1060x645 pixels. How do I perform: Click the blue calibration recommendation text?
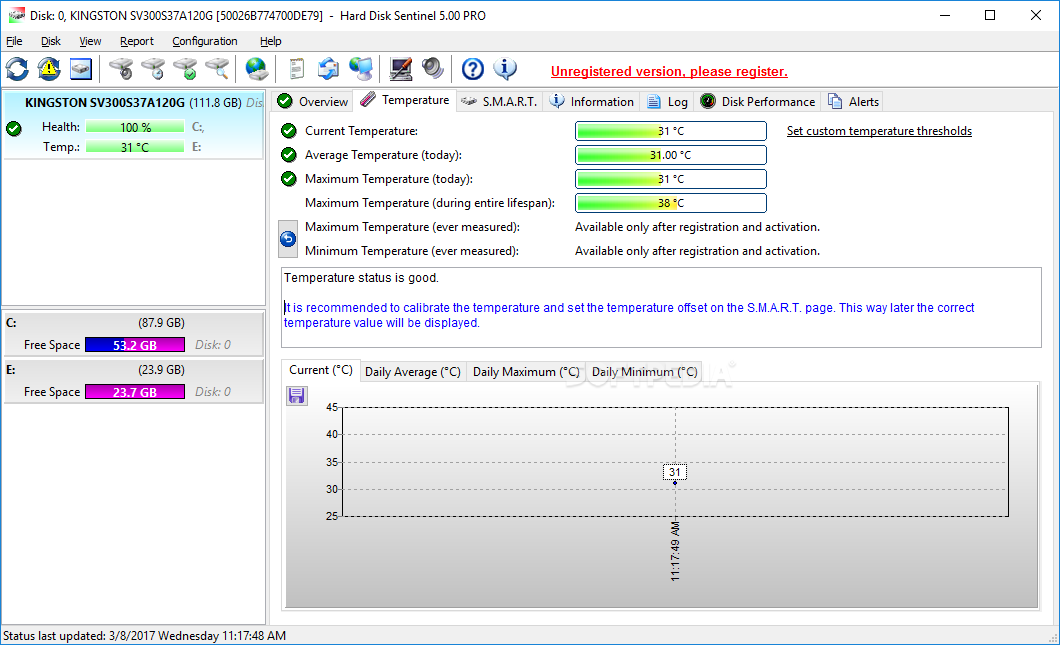tap(629, 315)
